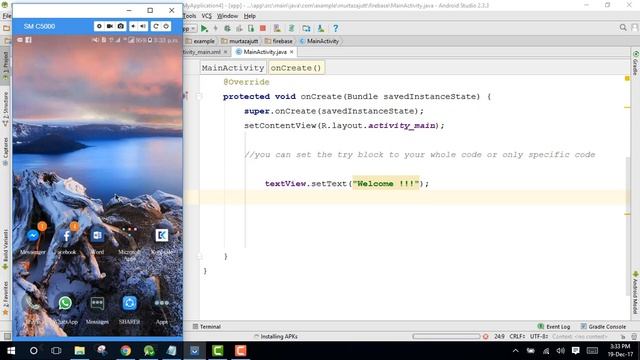This screenshot has height=360, width=640.
Task: Open the VCS menu
Action: click(207, 16)
